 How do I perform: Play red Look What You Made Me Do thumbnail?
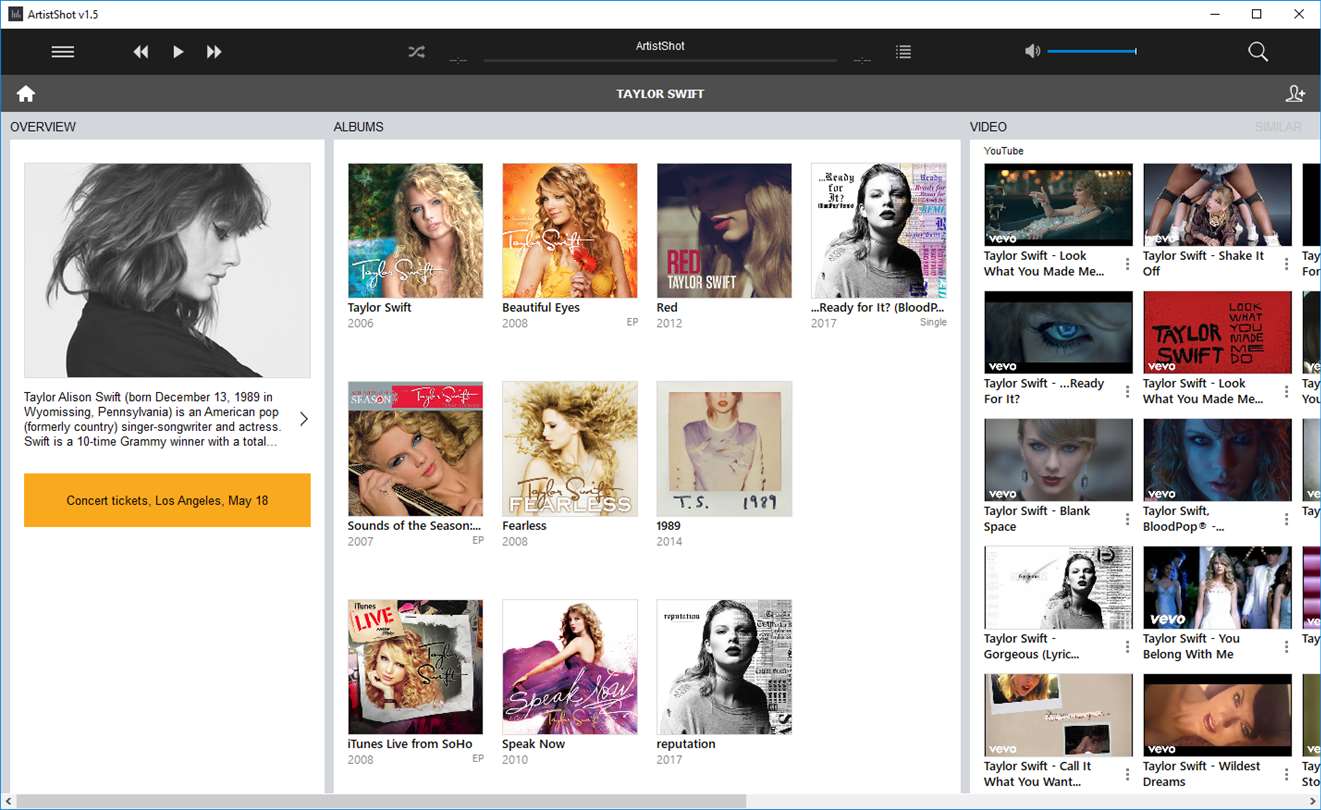[1217, 332]
